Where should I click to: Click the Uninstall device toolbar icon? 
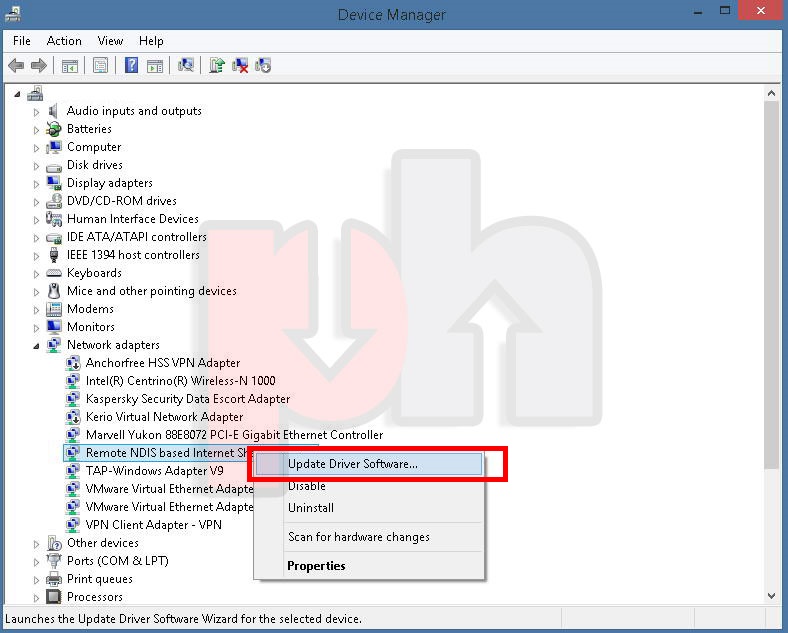(x=240, y=66)
